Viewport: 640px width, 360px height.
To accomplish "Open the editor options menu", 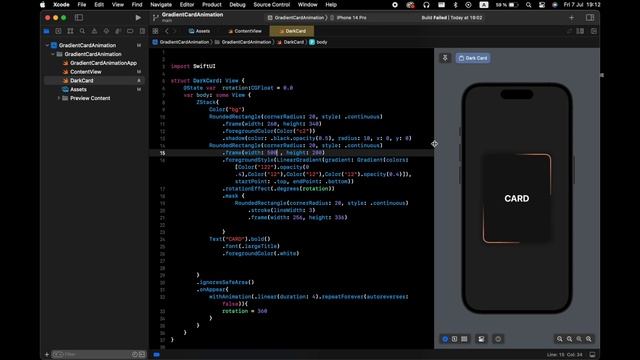I will click(580, 31).
